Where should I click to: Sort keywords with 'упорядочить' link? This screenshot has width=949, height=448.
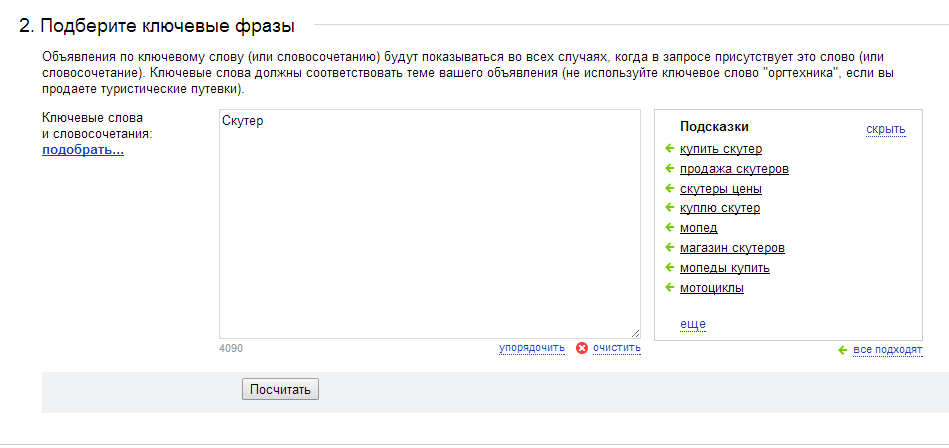[531, 348]
